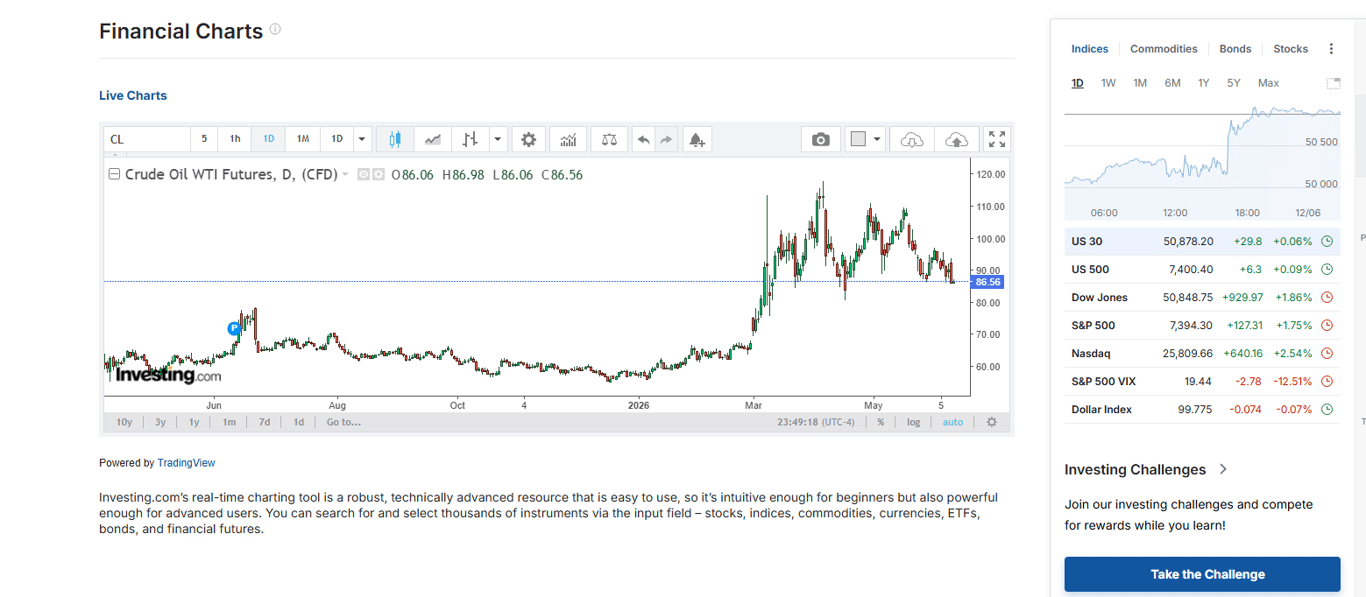
Task: Click the red clock icon in Dow Jones row
Action: point(1327,297)
